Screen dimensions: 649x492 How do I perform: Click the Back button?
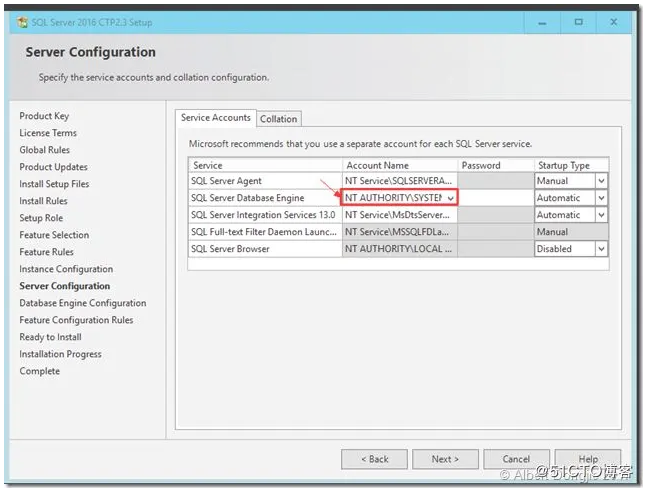(375, 459)
